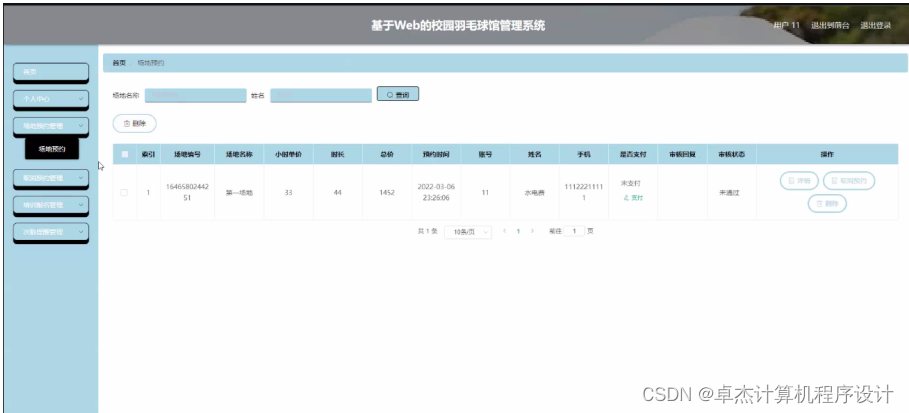Viewport: 909px width, 413px height.
Task: Open the 10条/页 page size dropdown
Action: [x=468, y=231]
